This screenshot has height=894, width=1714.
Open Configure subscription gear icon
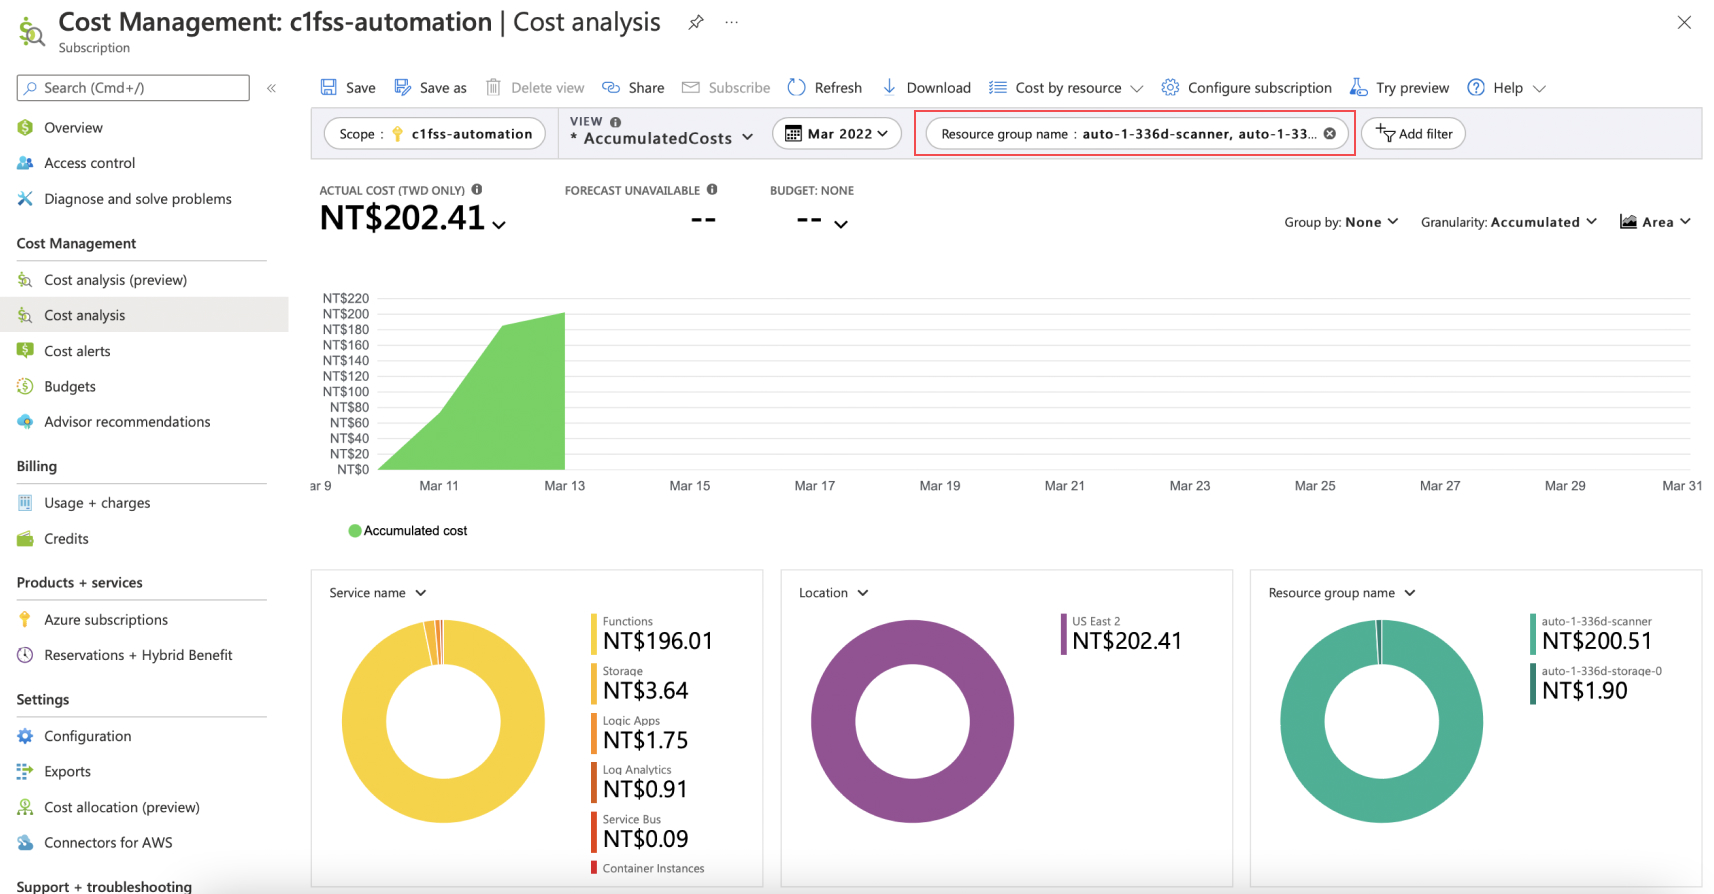(1170, 88)
